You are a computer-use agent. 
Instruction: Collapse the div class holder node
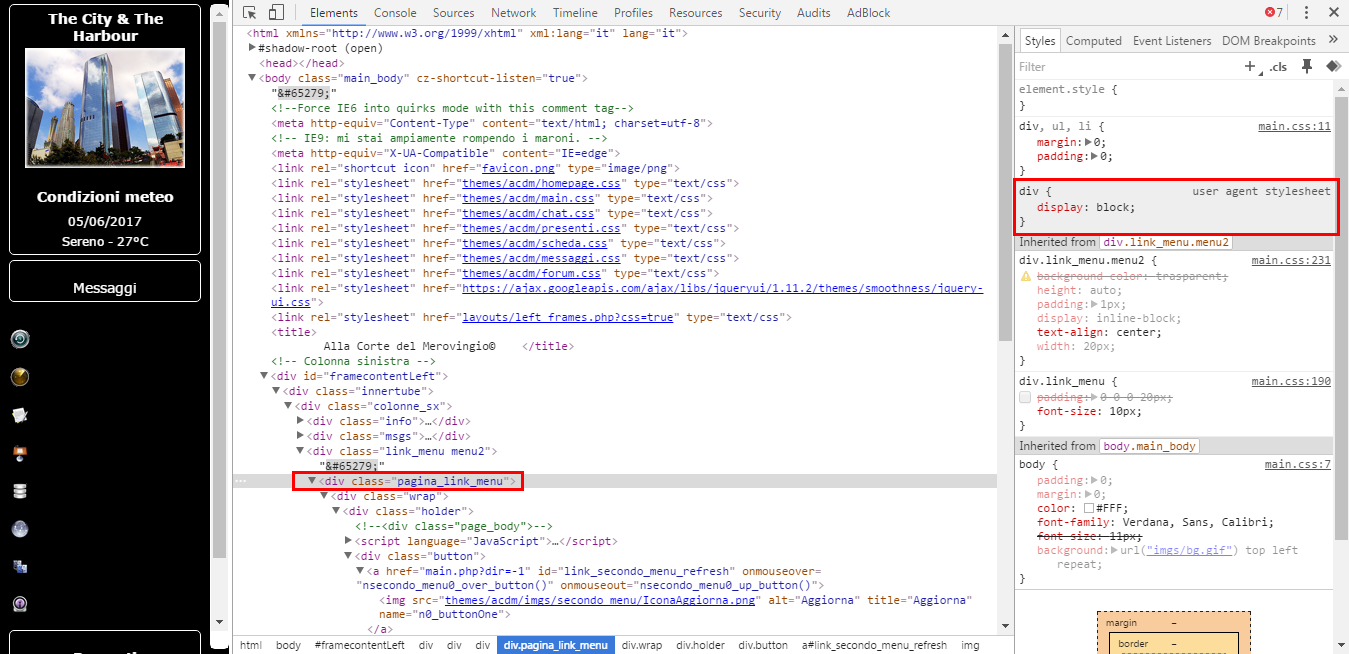tap(336, 512)
